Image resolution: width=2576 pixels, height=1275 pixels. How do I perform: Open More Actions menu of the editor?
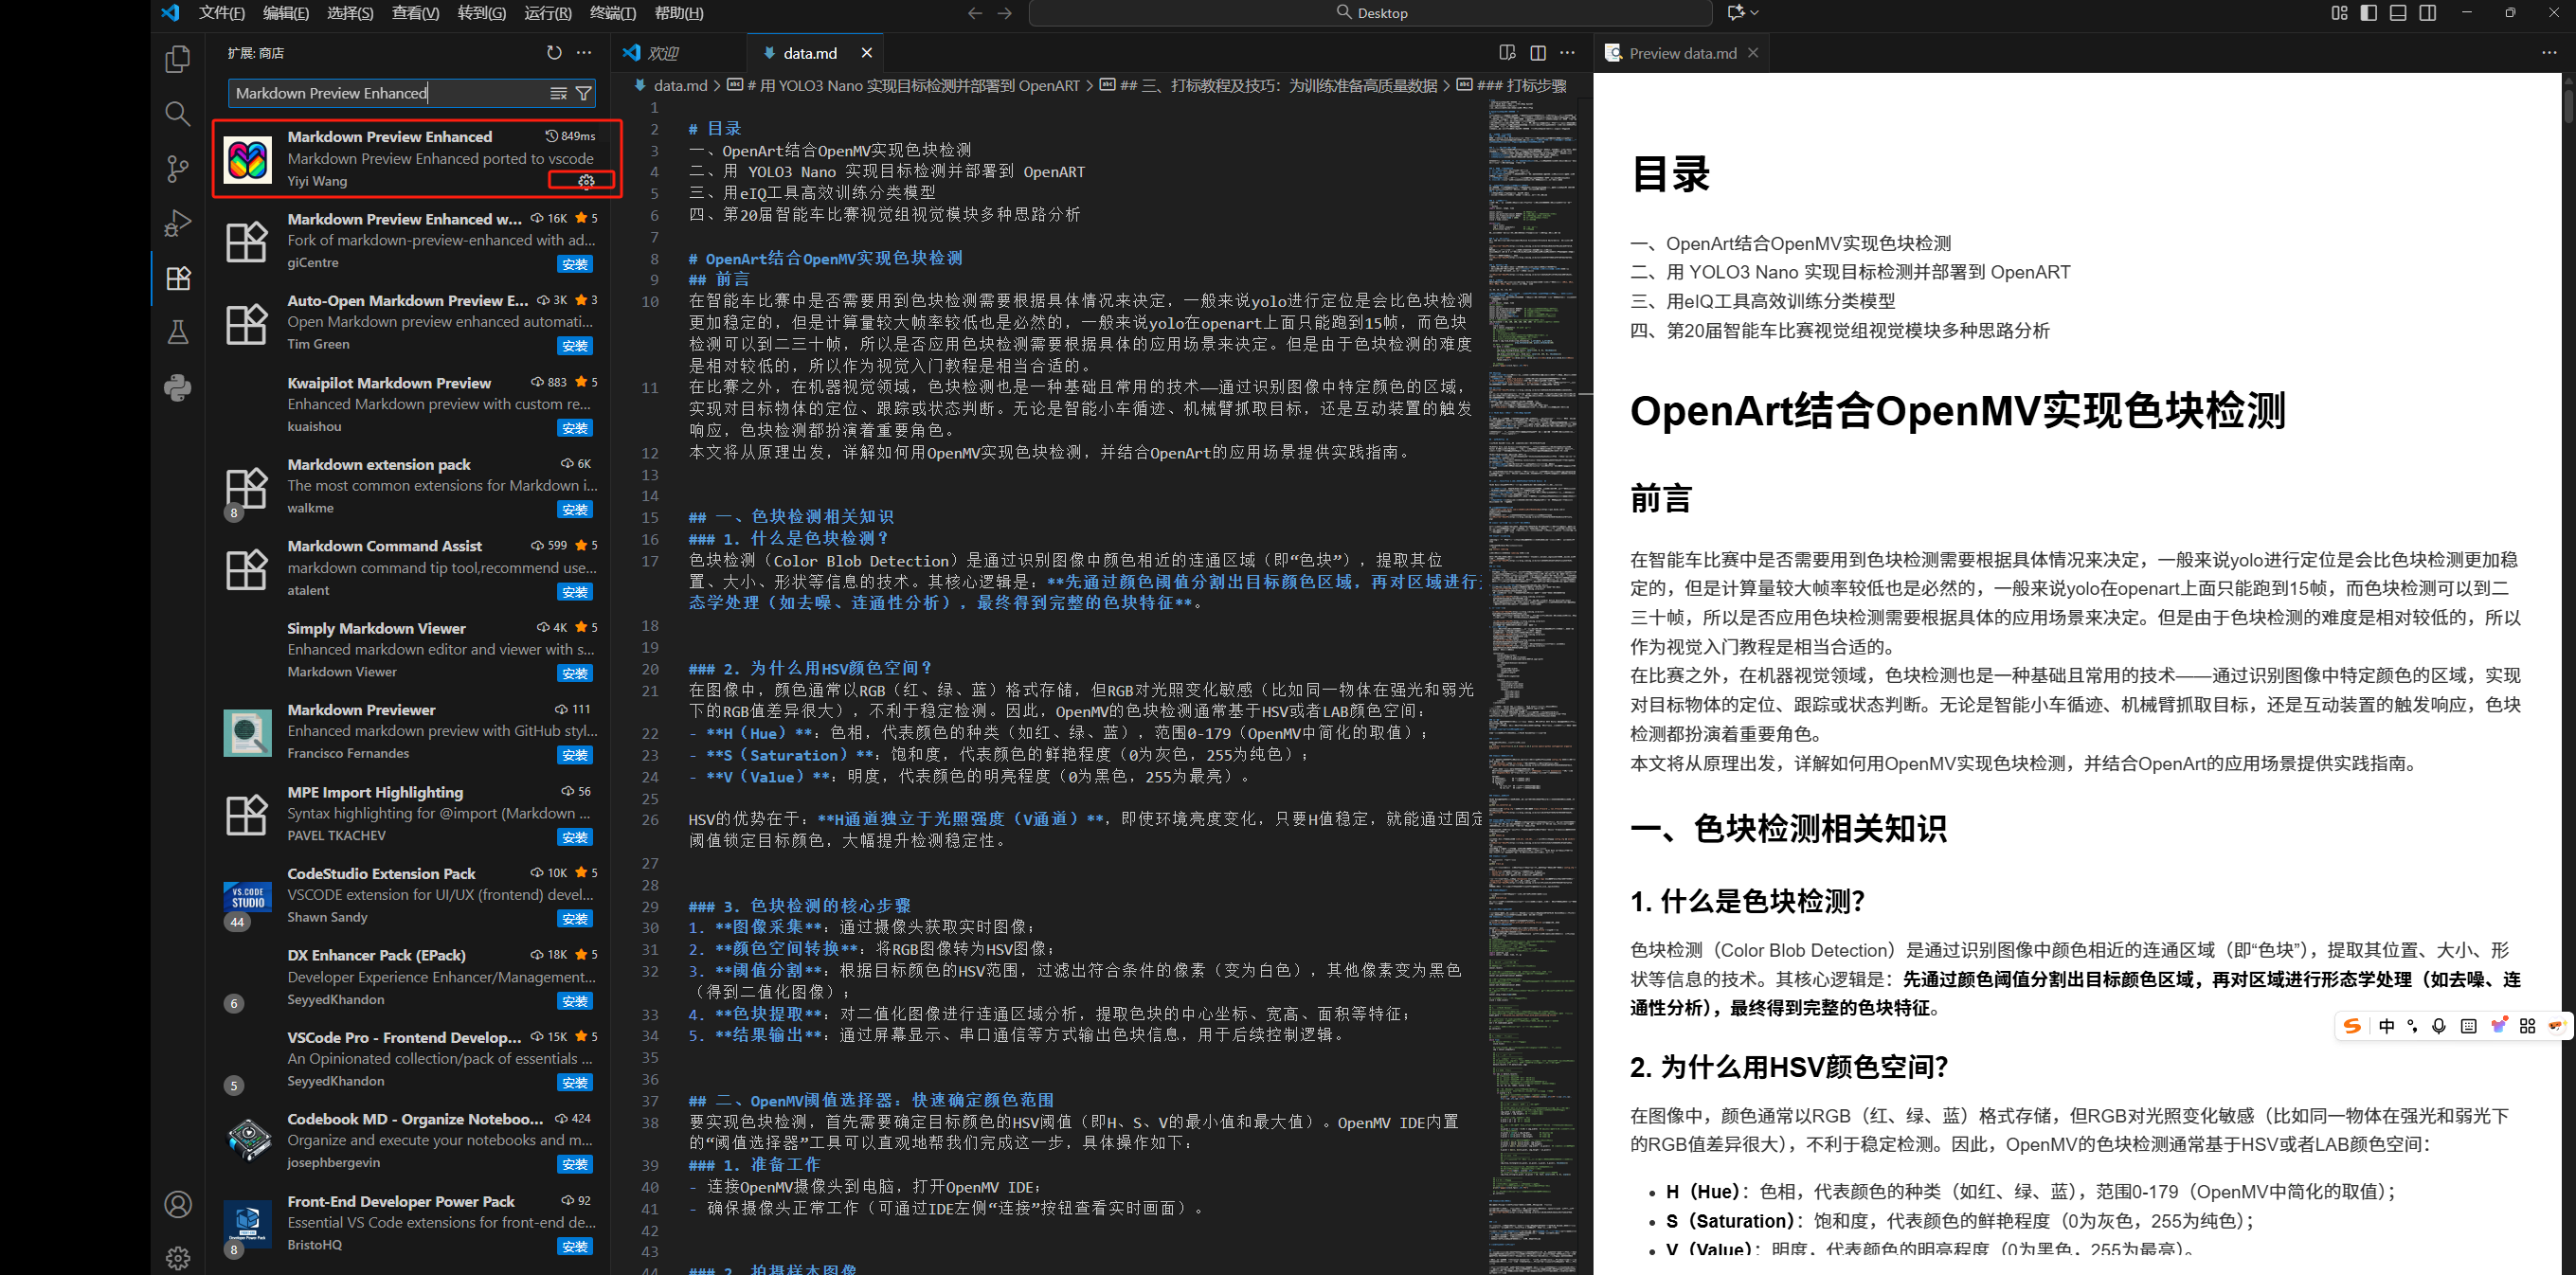tap(1566, 52)
